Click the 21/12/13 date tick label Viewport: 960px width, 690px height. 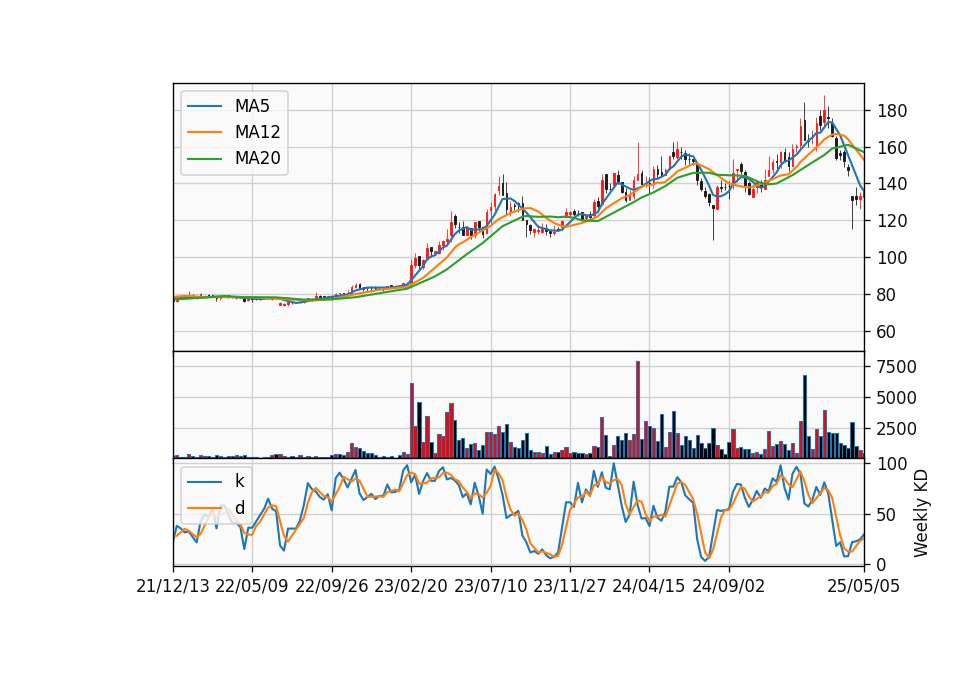173,586
